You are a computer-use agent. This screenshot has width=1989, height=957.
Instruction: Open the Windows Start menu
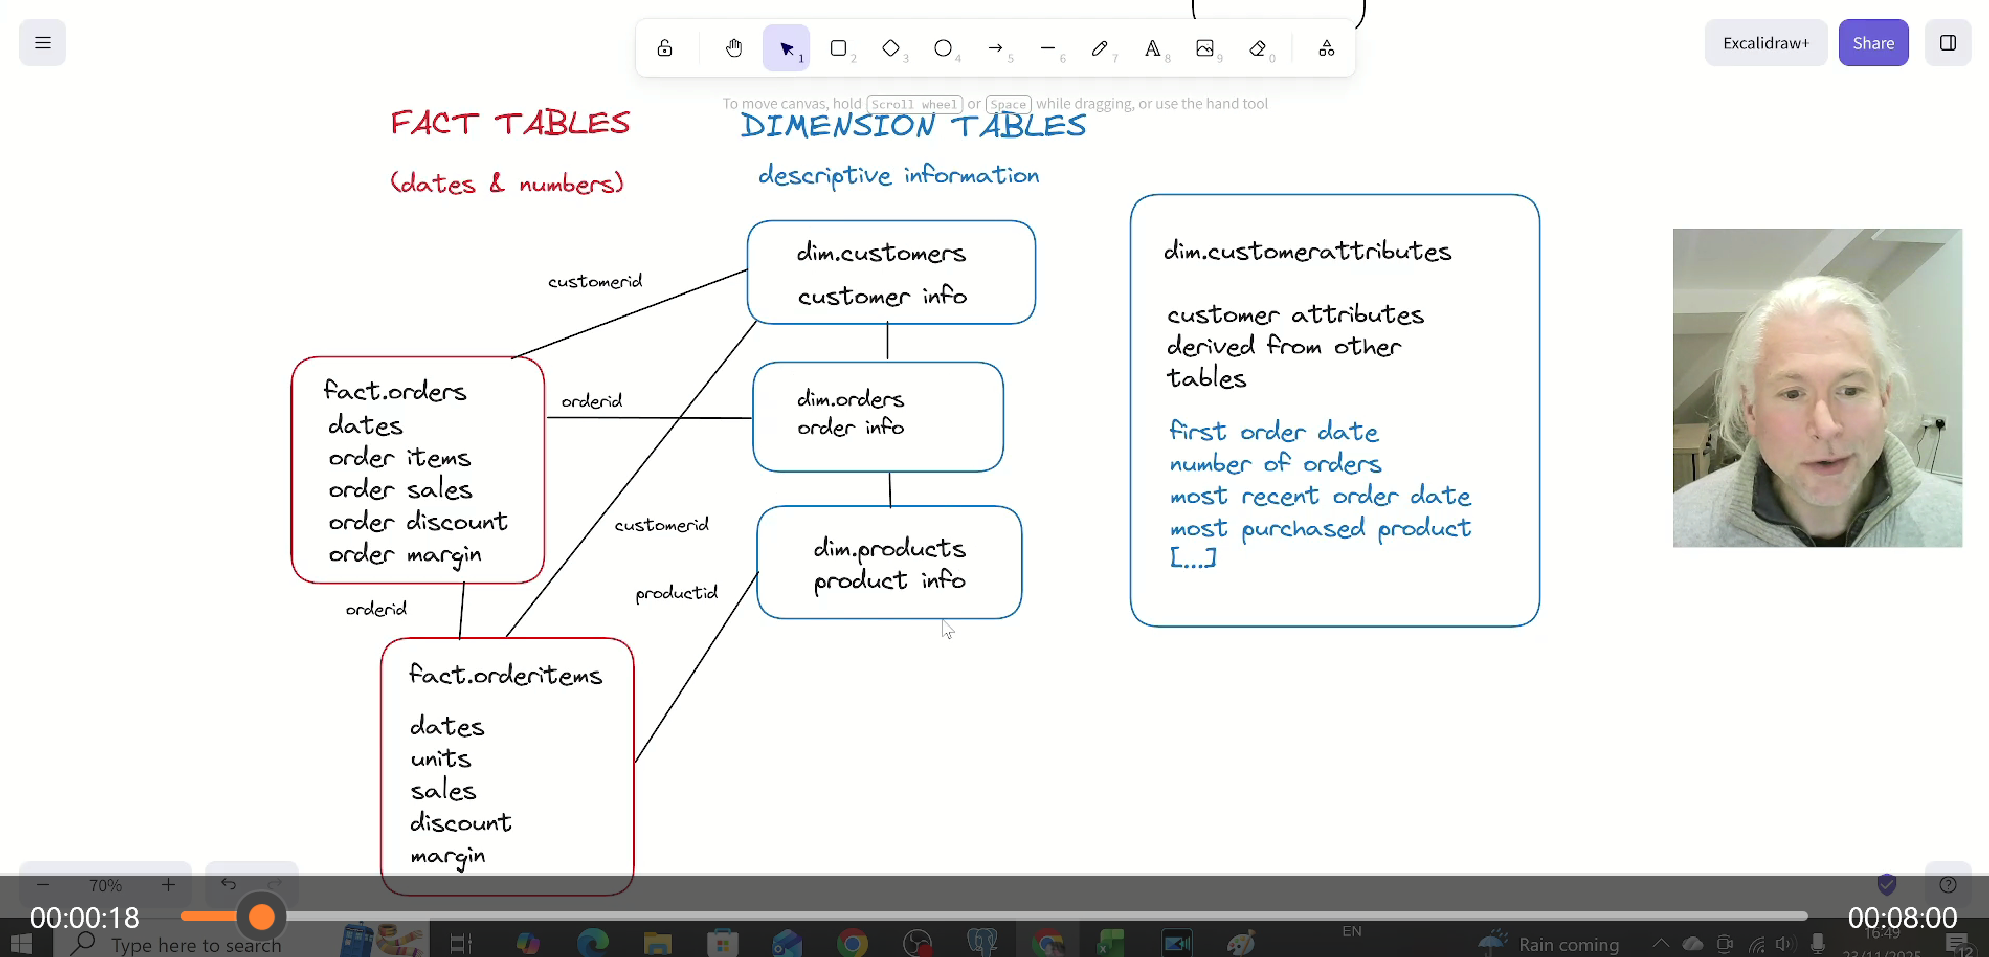[x=20, y=941]
